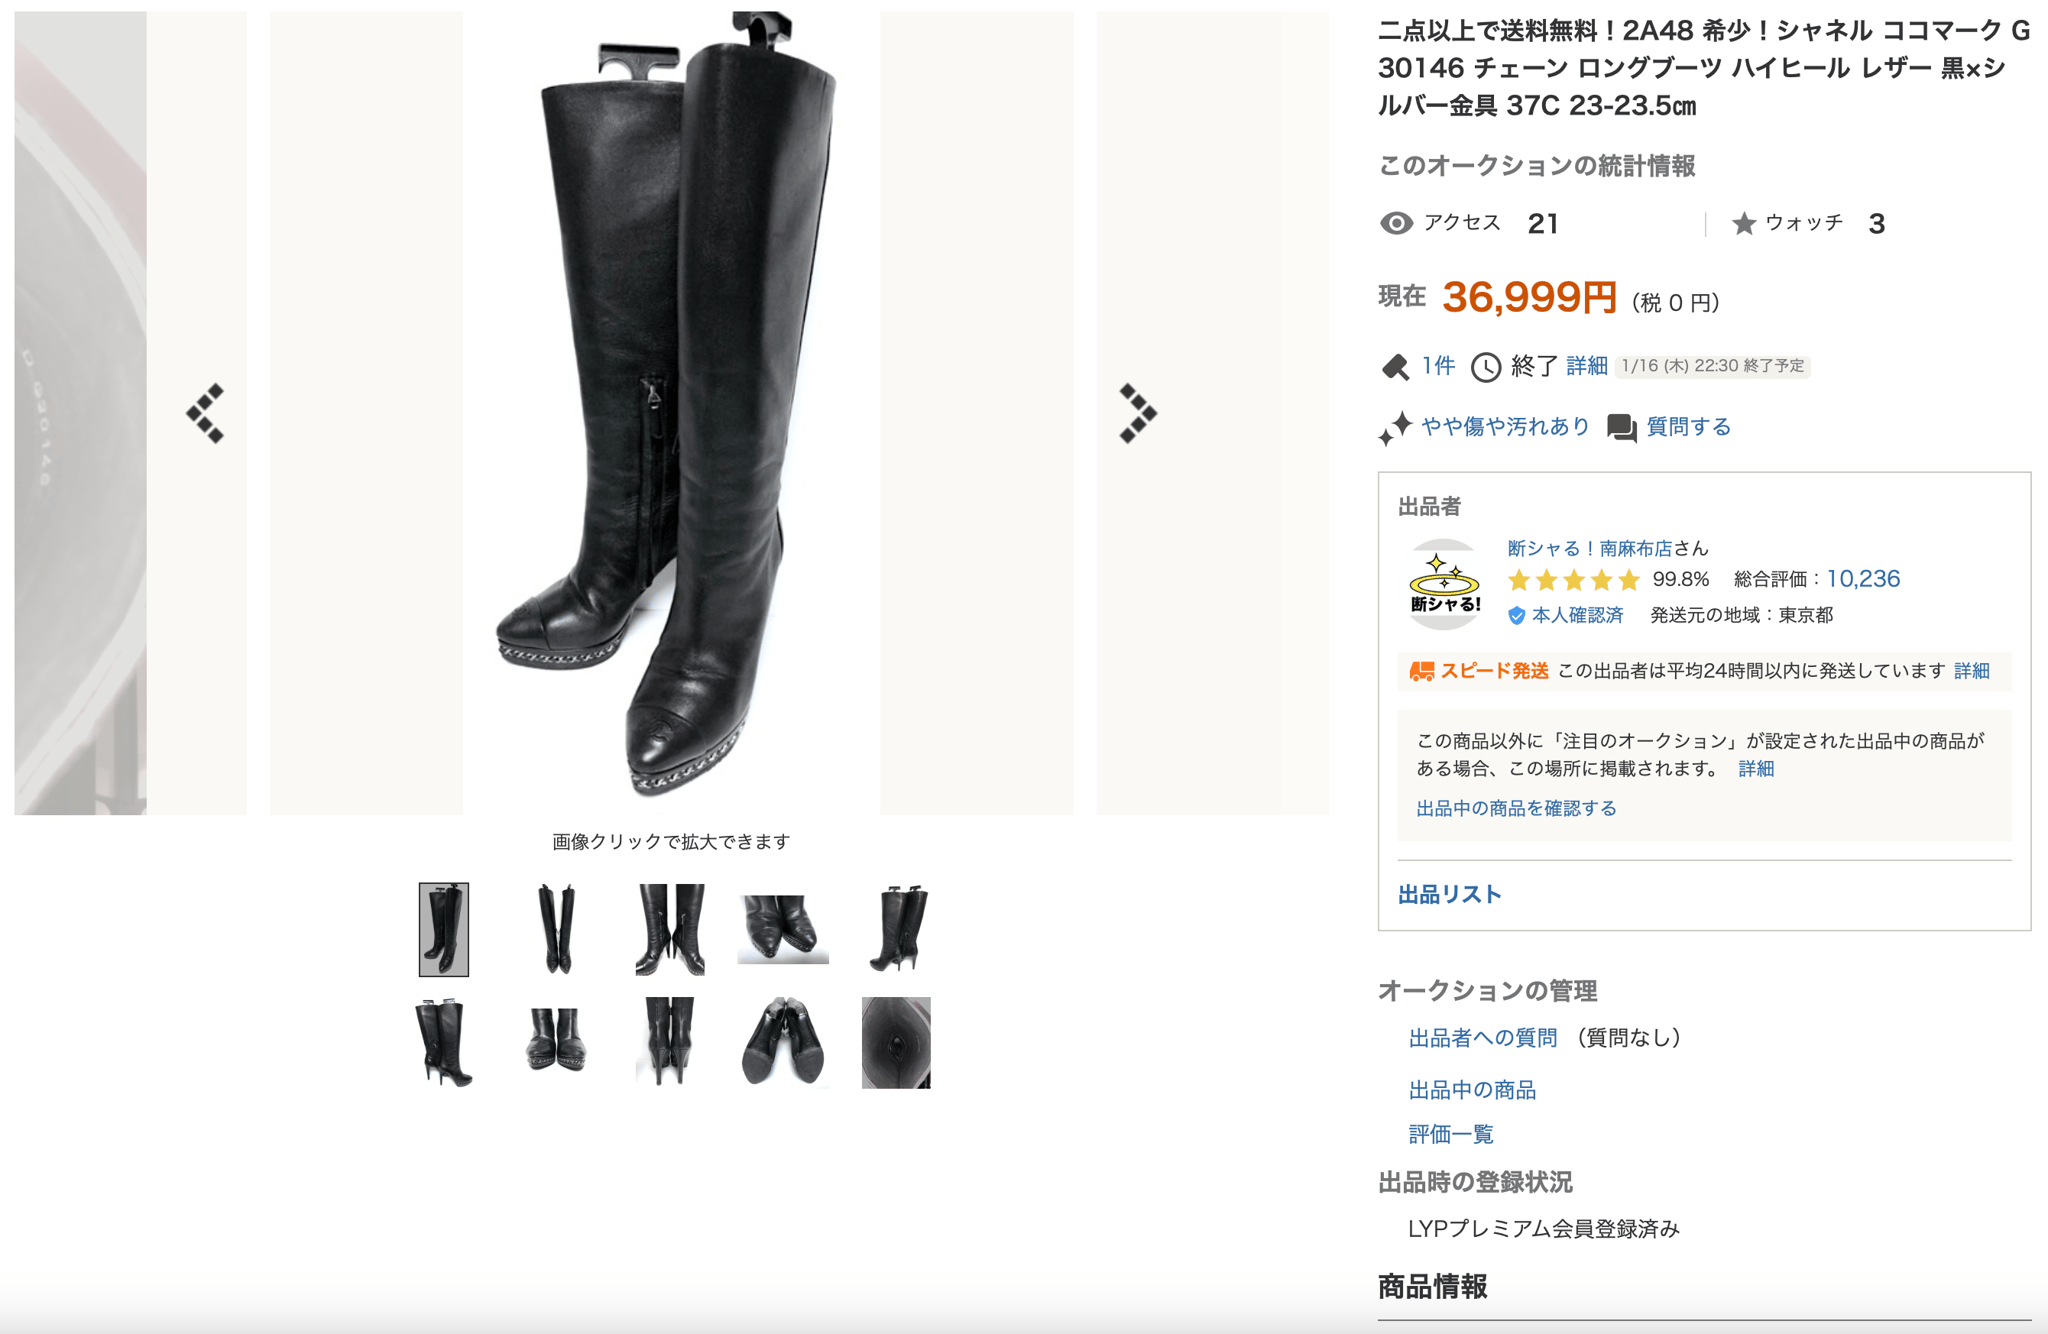Open the 断シャる! seller avatar
The width and height of the screenshot is (2048, 1334).
click(x=1444, y=584)
